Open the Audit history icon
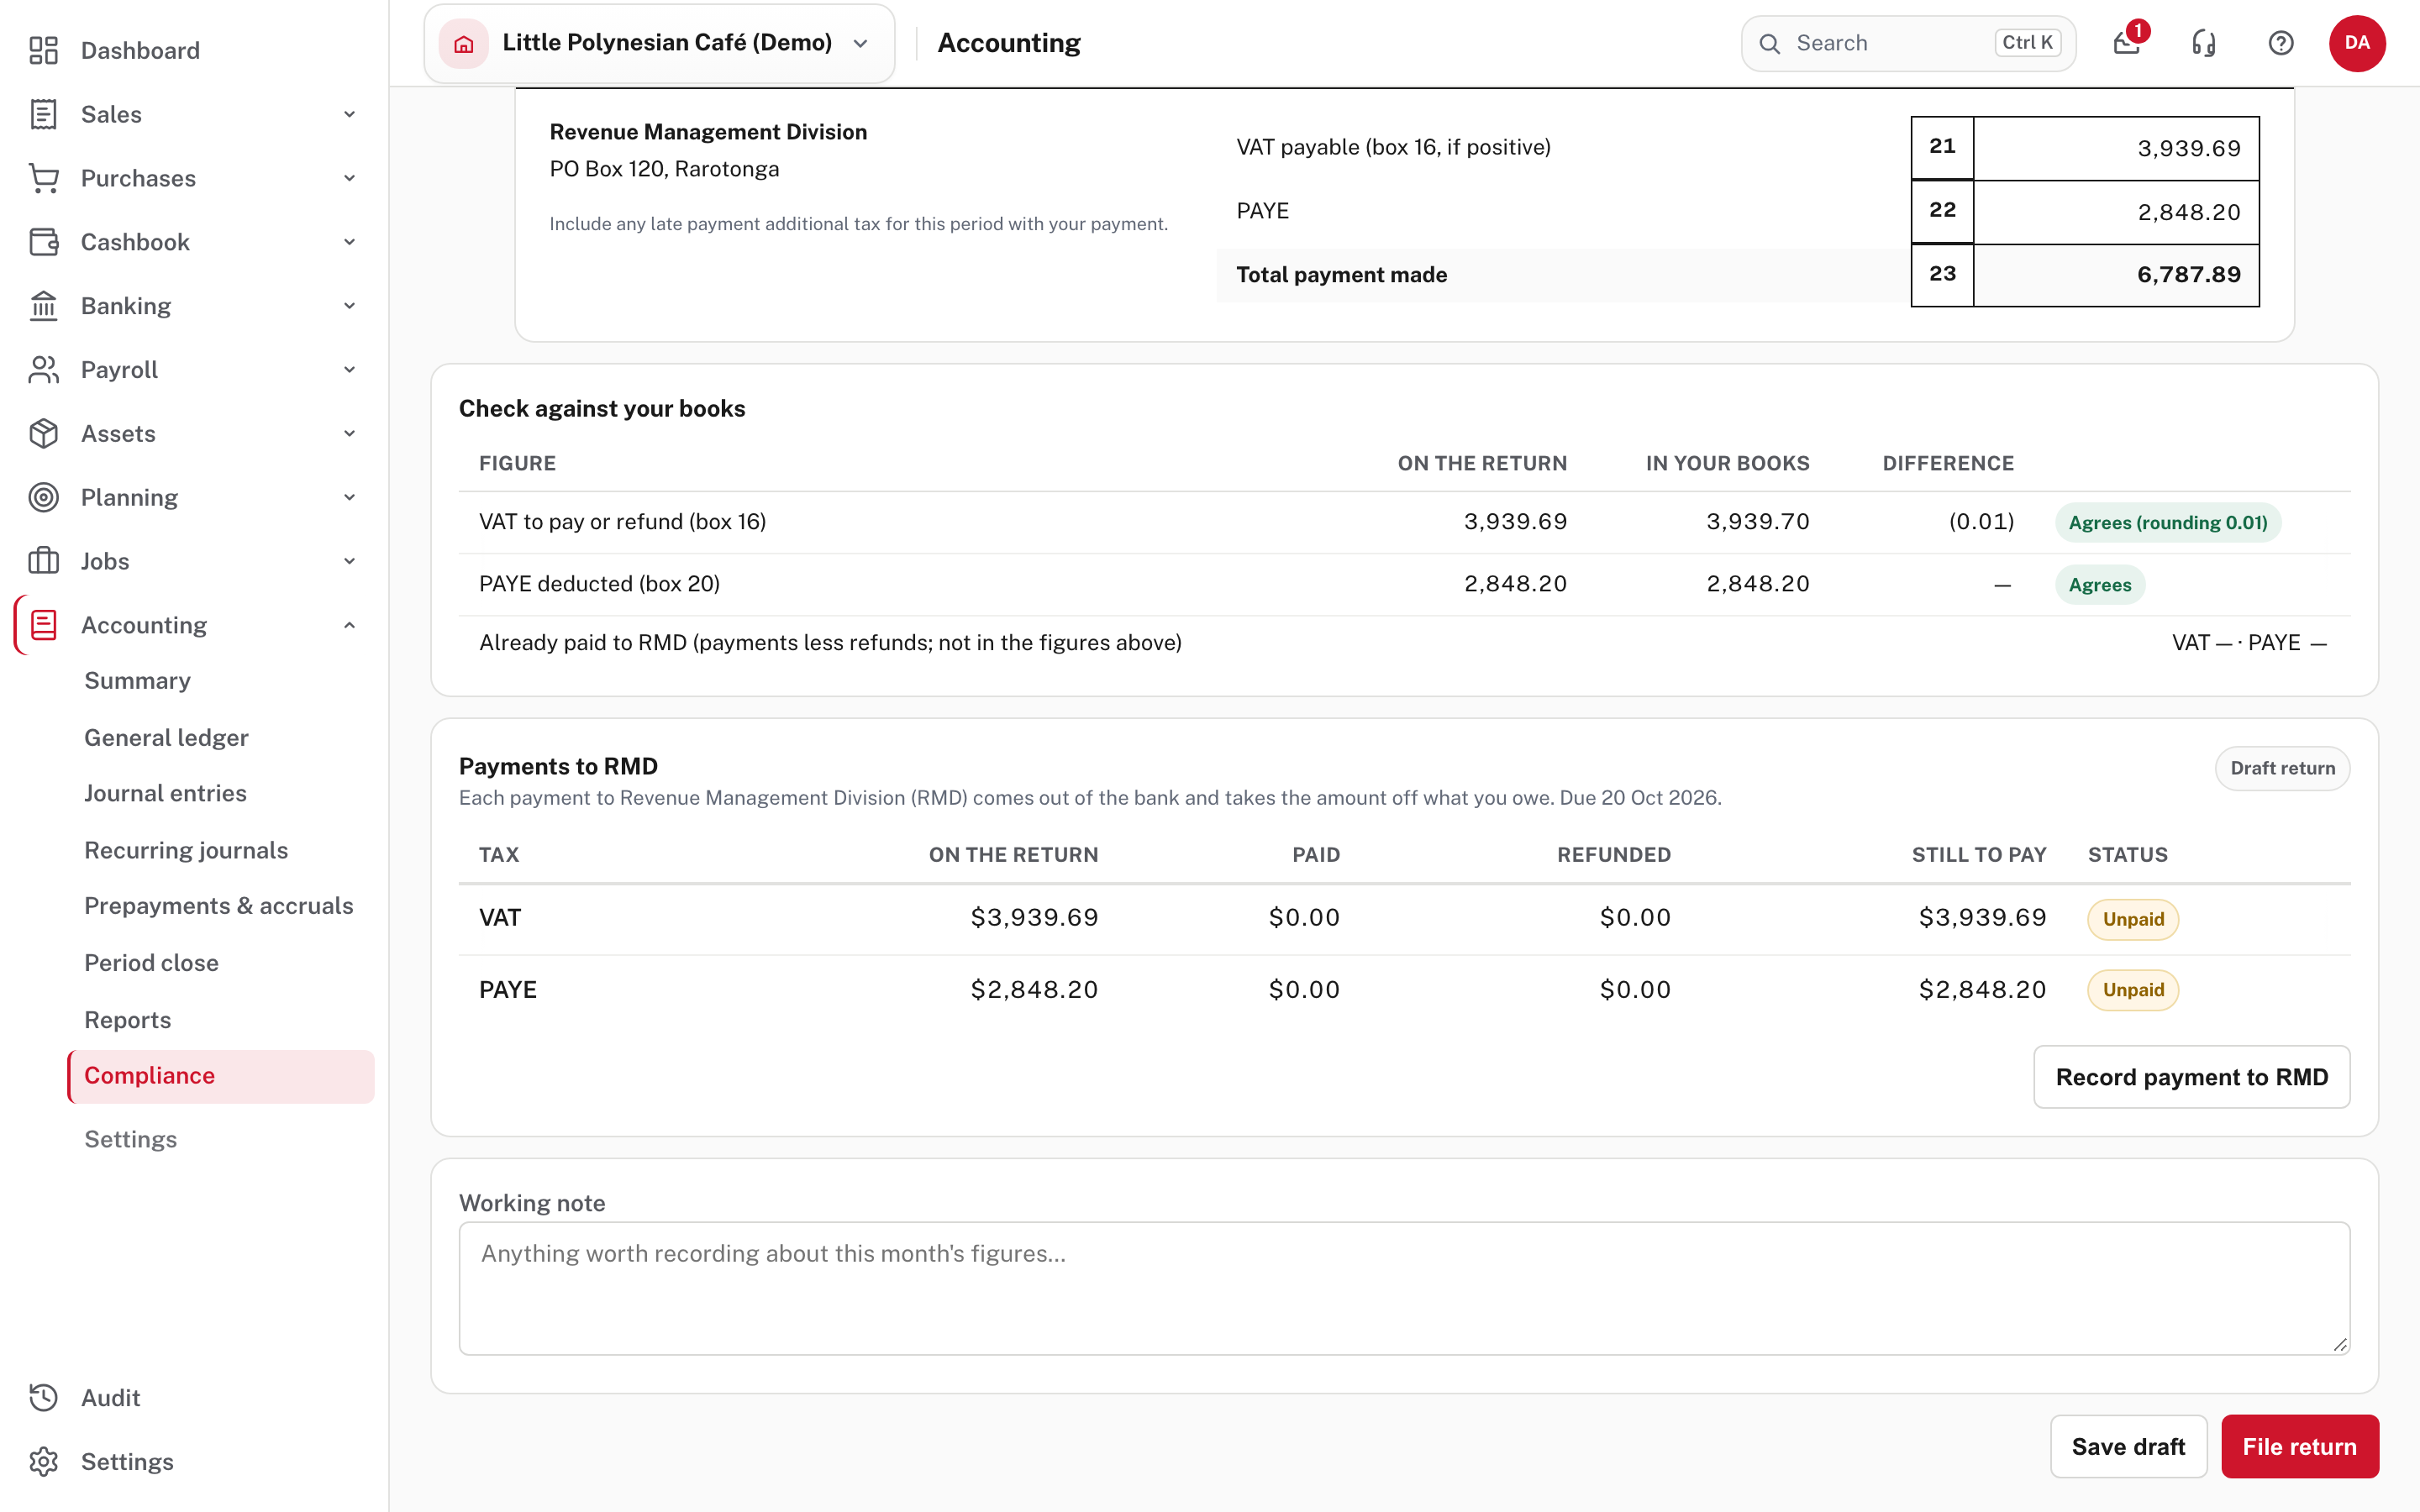 point(43,1398)
